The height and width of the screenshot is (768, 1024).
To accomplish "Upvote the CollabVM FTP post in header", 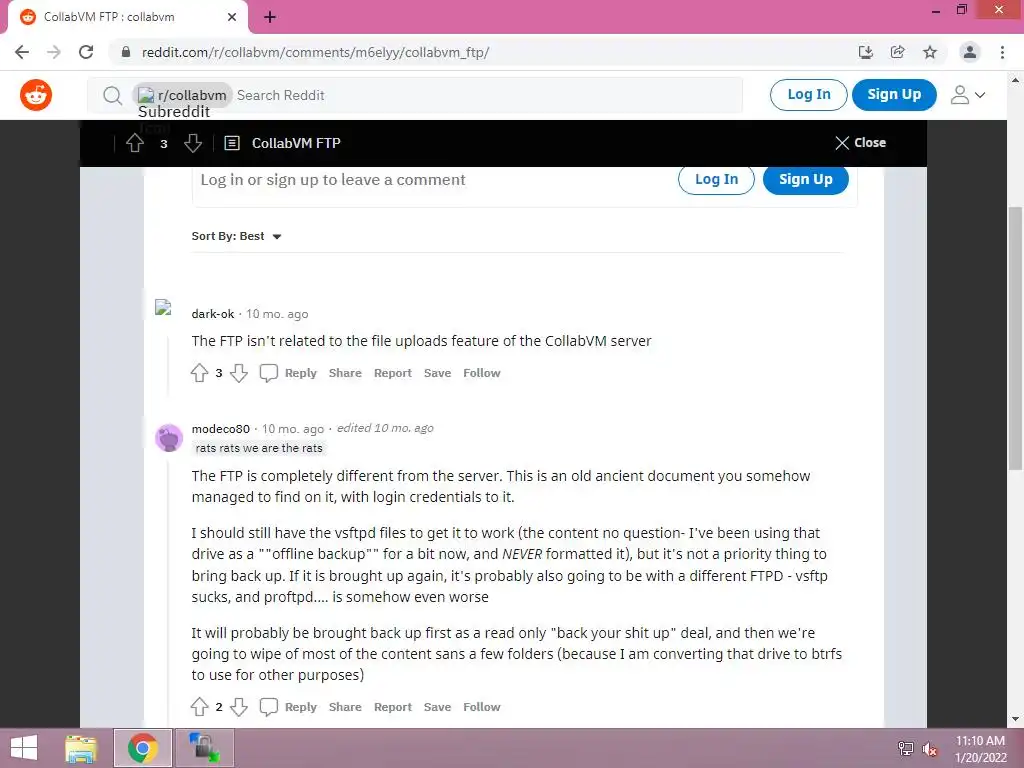I will pyautogui.click(x=135, y=143).
